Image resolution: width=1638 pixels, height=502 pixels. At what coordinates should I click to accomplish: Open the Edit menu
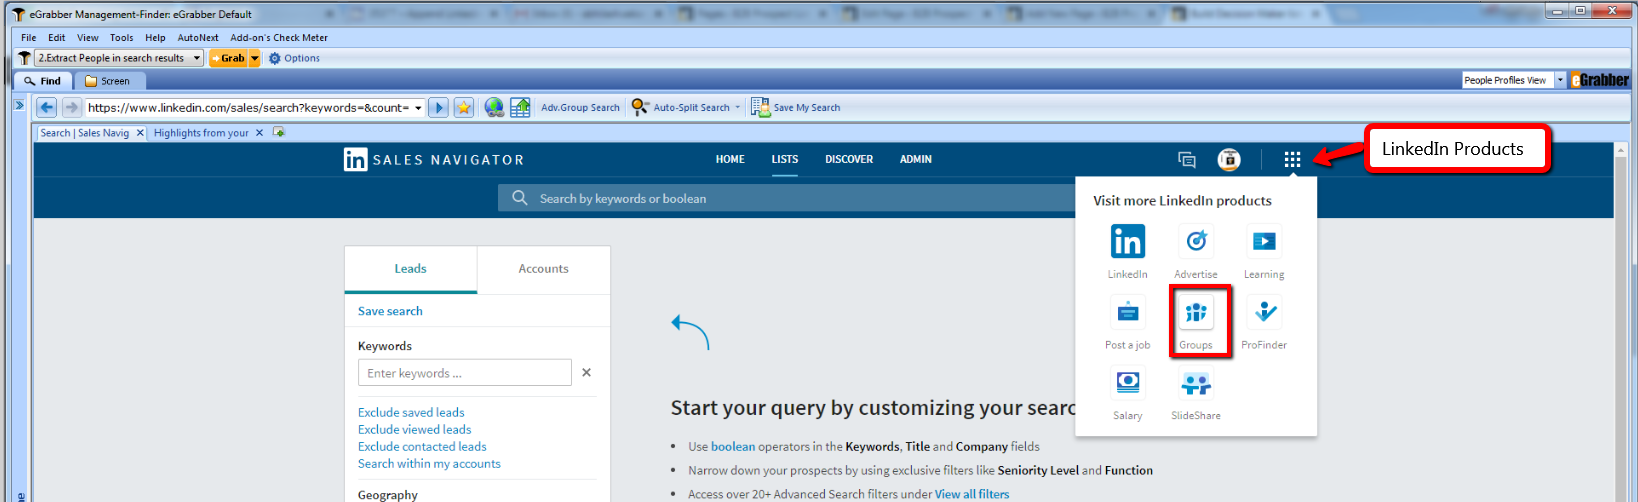click(x=57, y=38)
